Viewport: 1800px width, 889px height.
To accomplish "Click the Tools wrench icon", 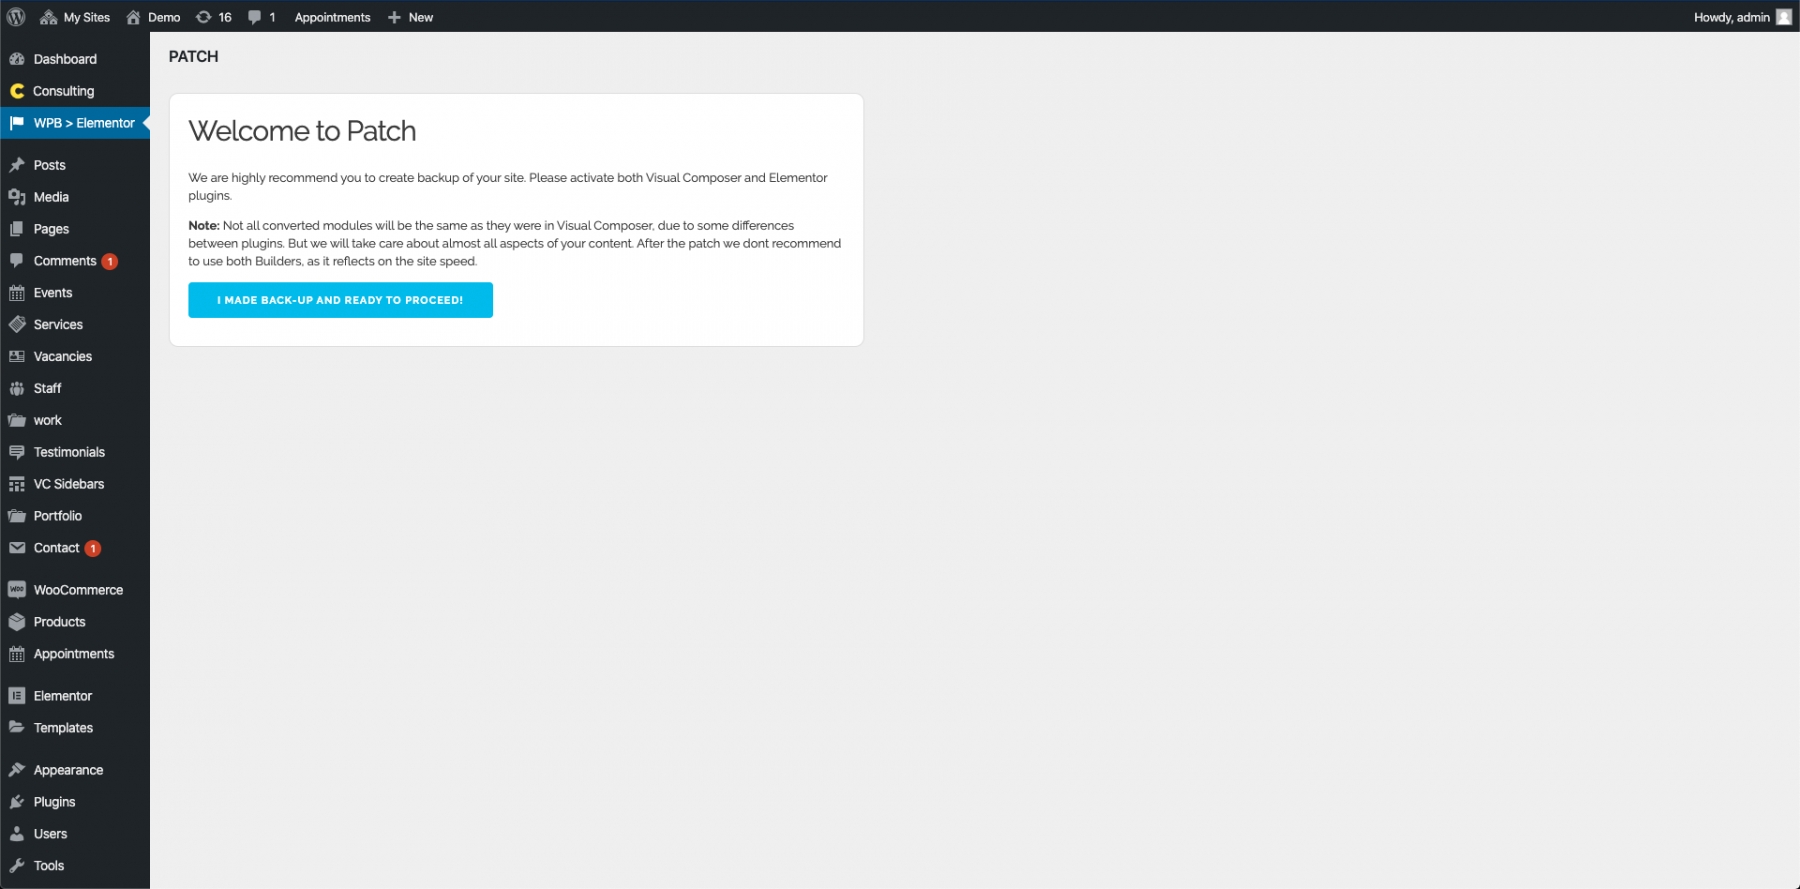I will (17, 866).
